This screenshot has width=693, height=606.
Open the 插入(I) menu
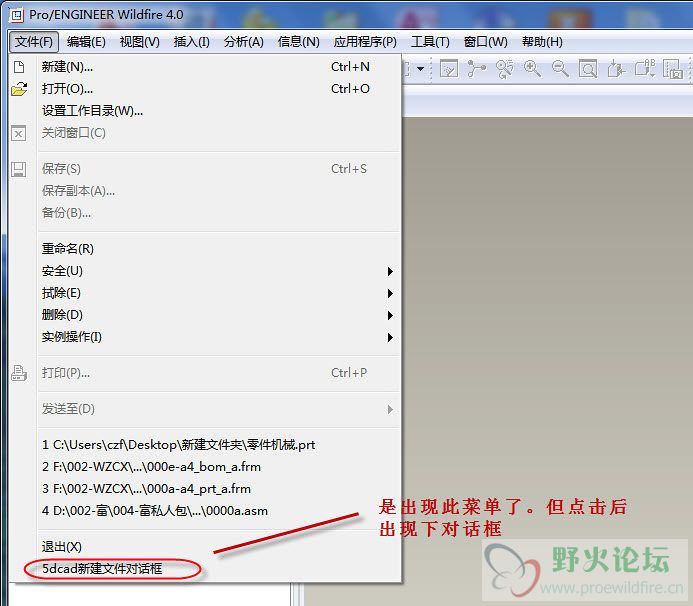tap(192, 42)
